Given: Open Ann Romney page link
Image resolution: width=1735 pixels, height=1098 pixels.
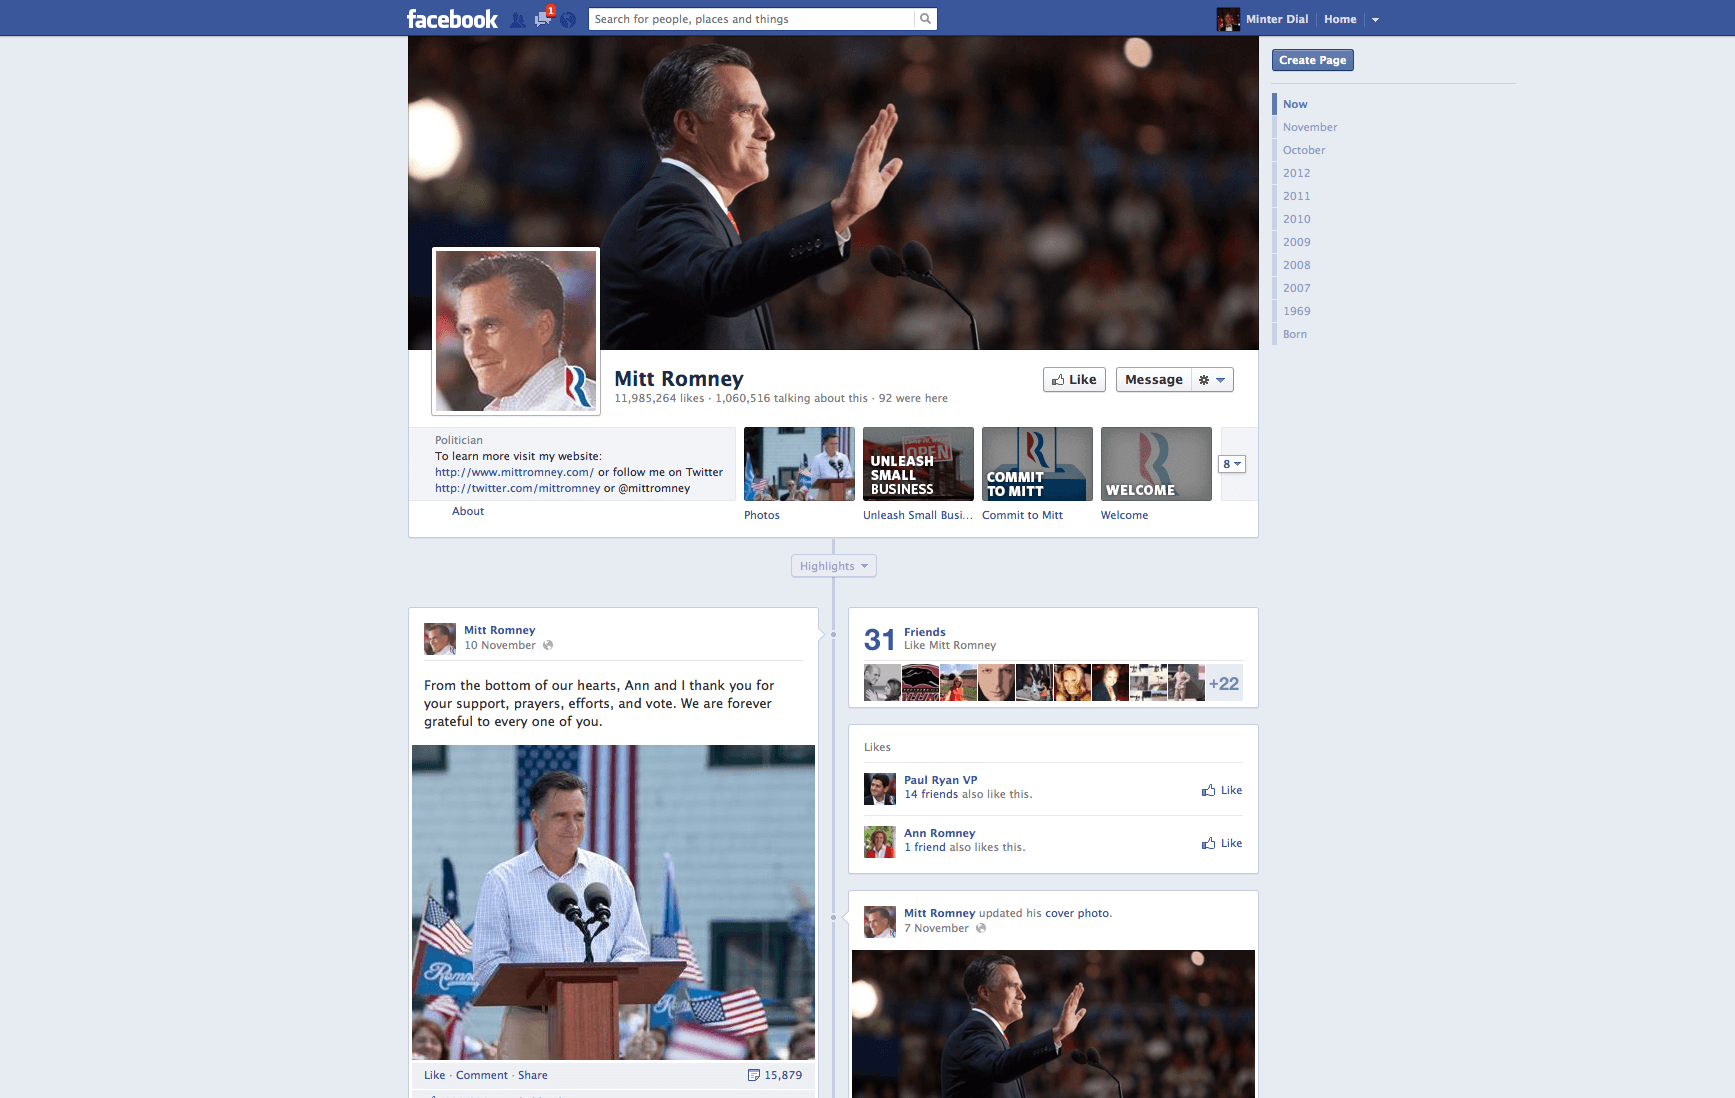Looking at the screenshot, I should (x=939, y=833).
